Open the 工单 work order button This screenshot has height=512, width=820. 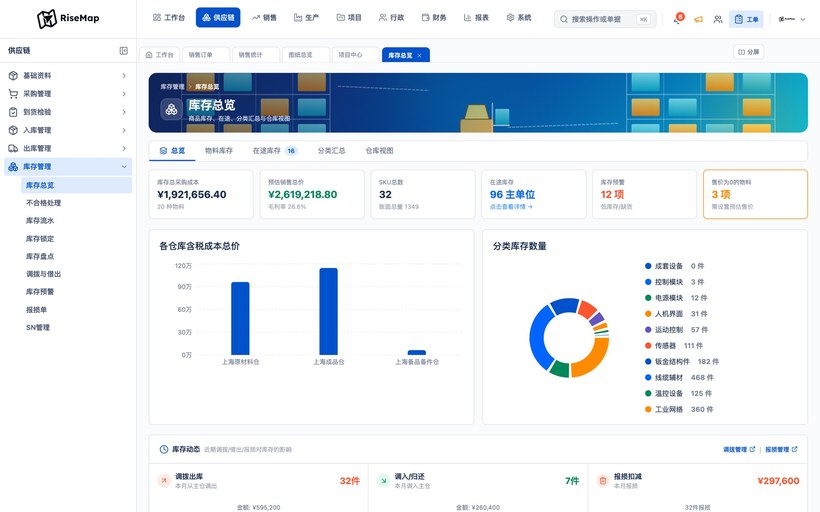click(746, 19)
